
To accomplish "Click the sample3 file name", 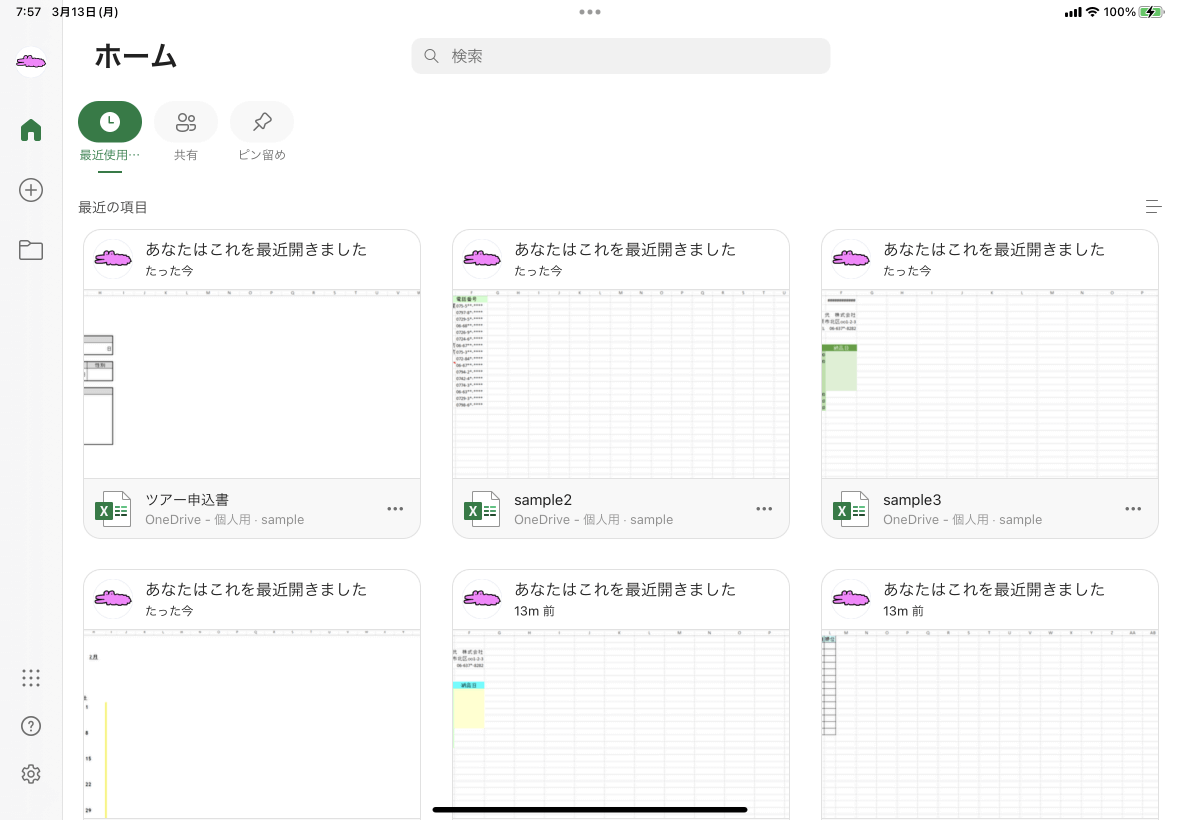I will coord(911,500).
